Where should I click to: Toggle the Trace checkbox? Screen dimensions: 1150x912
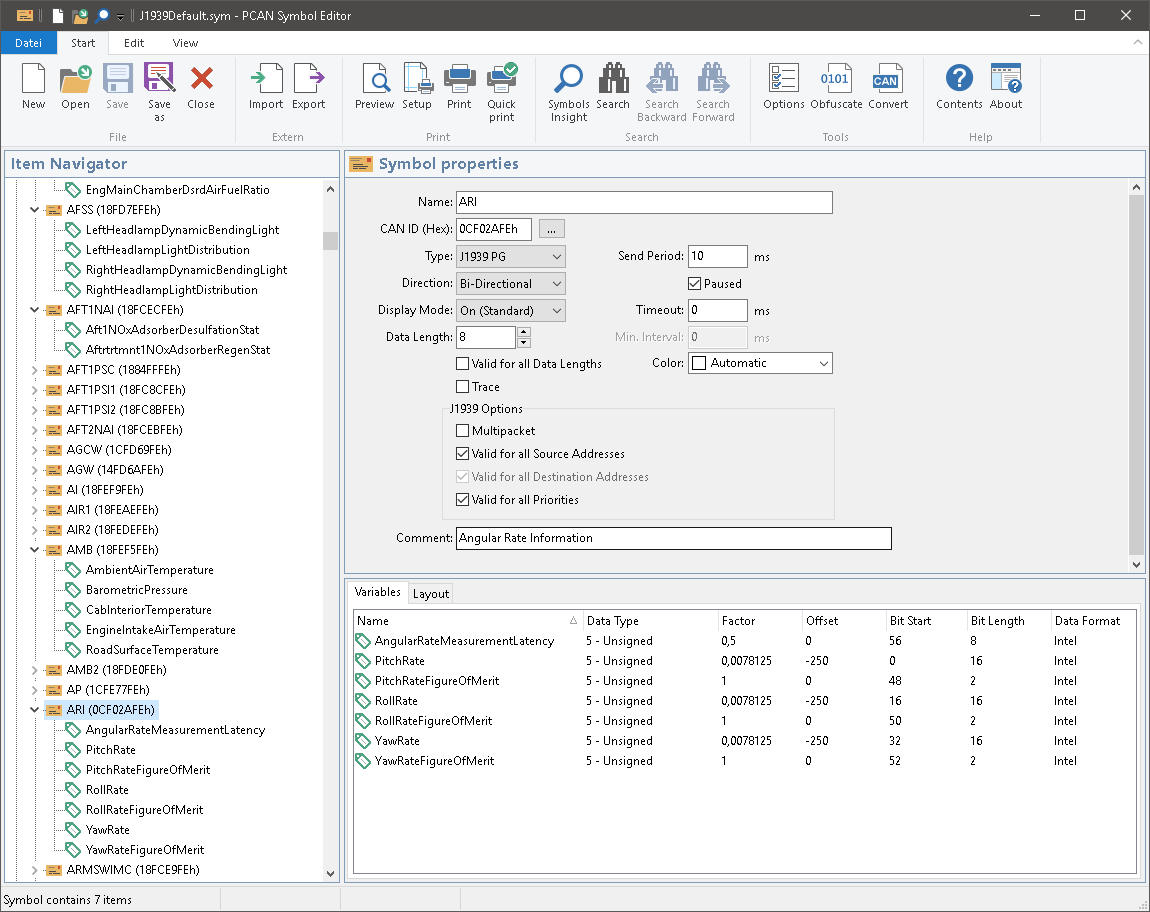pyautogui.click(x=463, y=387)
